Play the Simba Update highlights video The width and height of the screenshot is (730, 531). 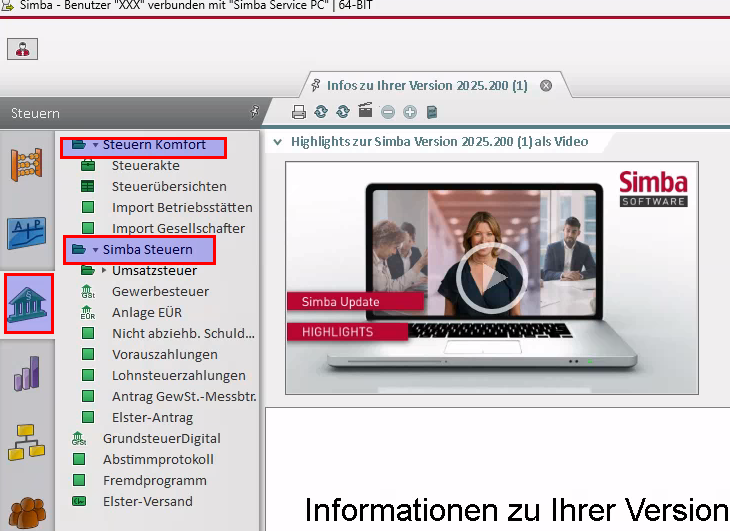pos(490,275)
